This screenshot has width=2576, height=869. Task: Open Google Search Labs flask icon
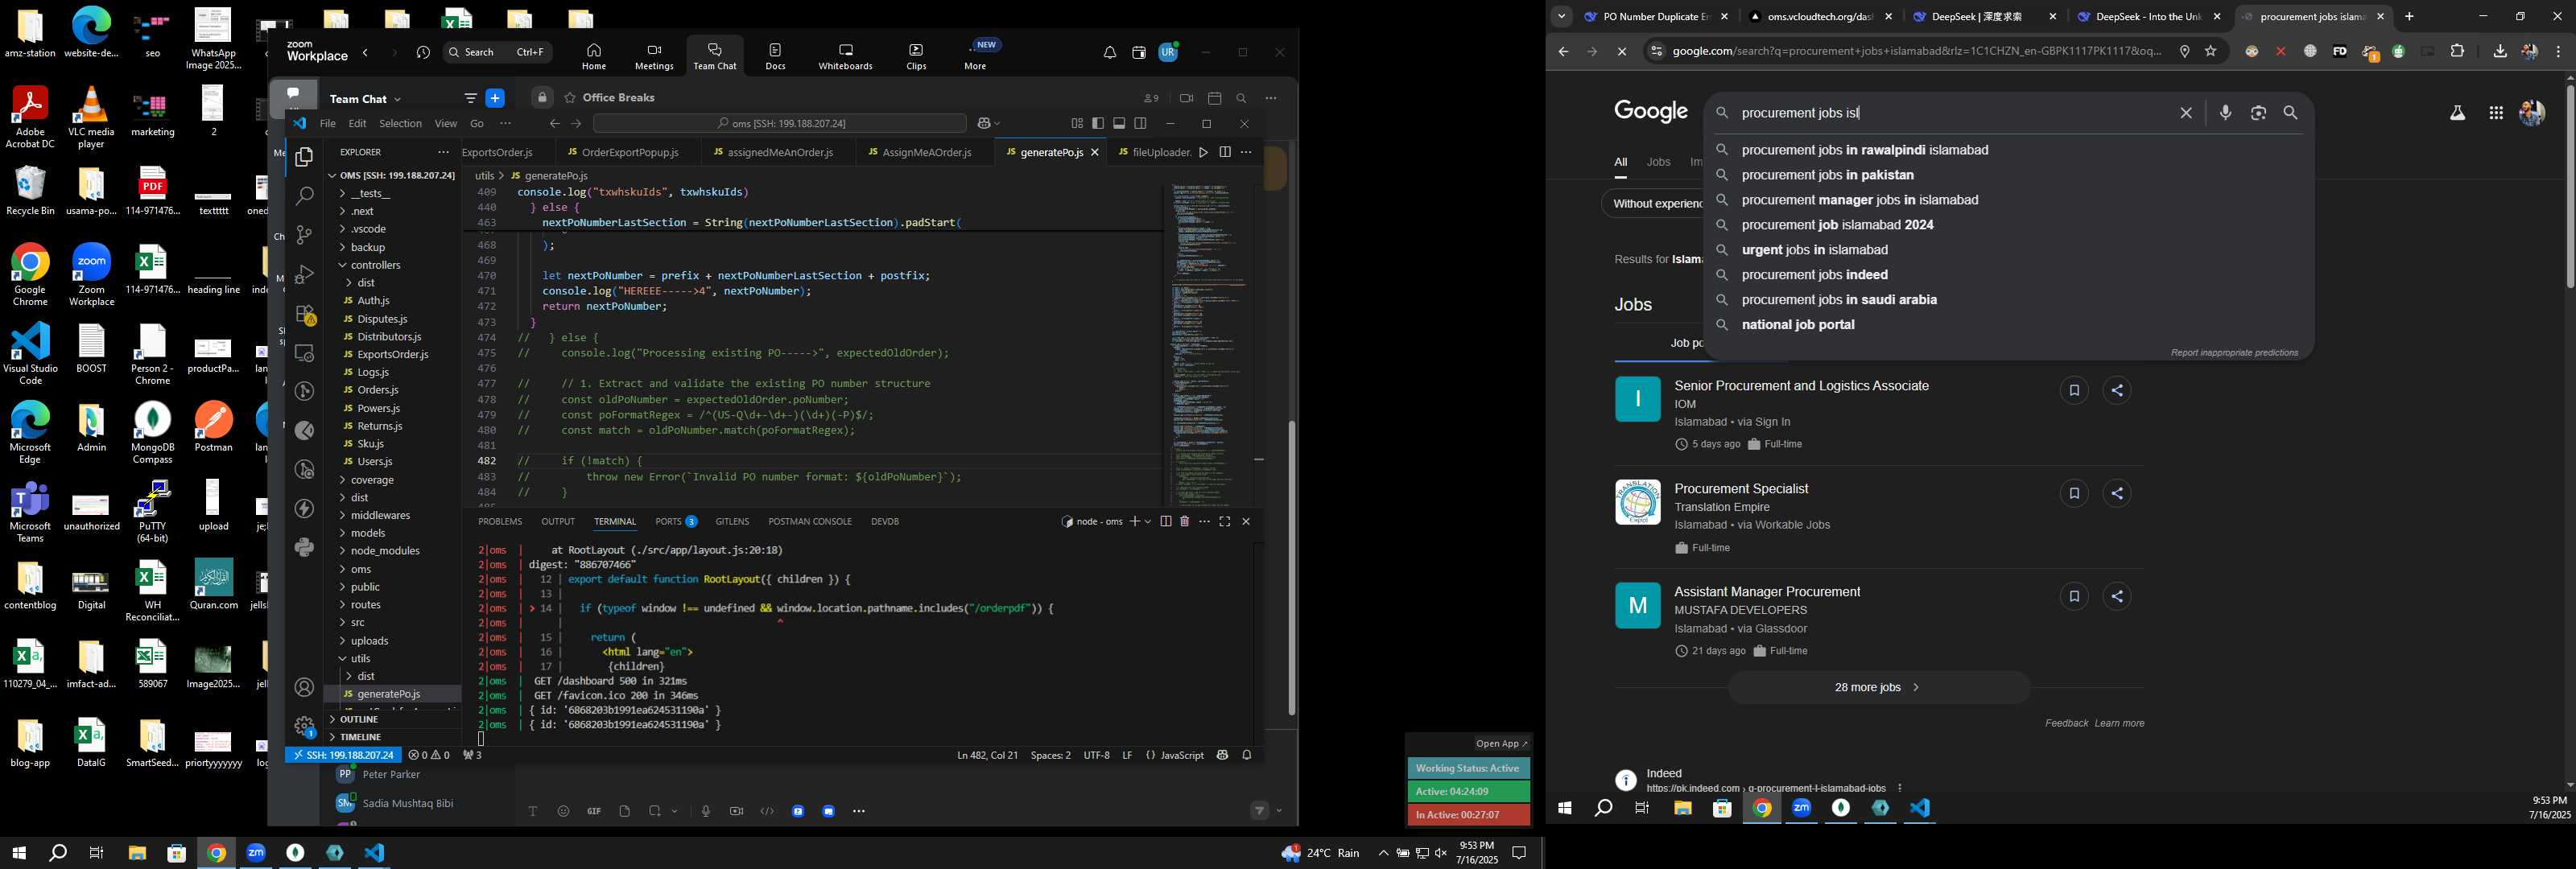[x=2457, y=113]
